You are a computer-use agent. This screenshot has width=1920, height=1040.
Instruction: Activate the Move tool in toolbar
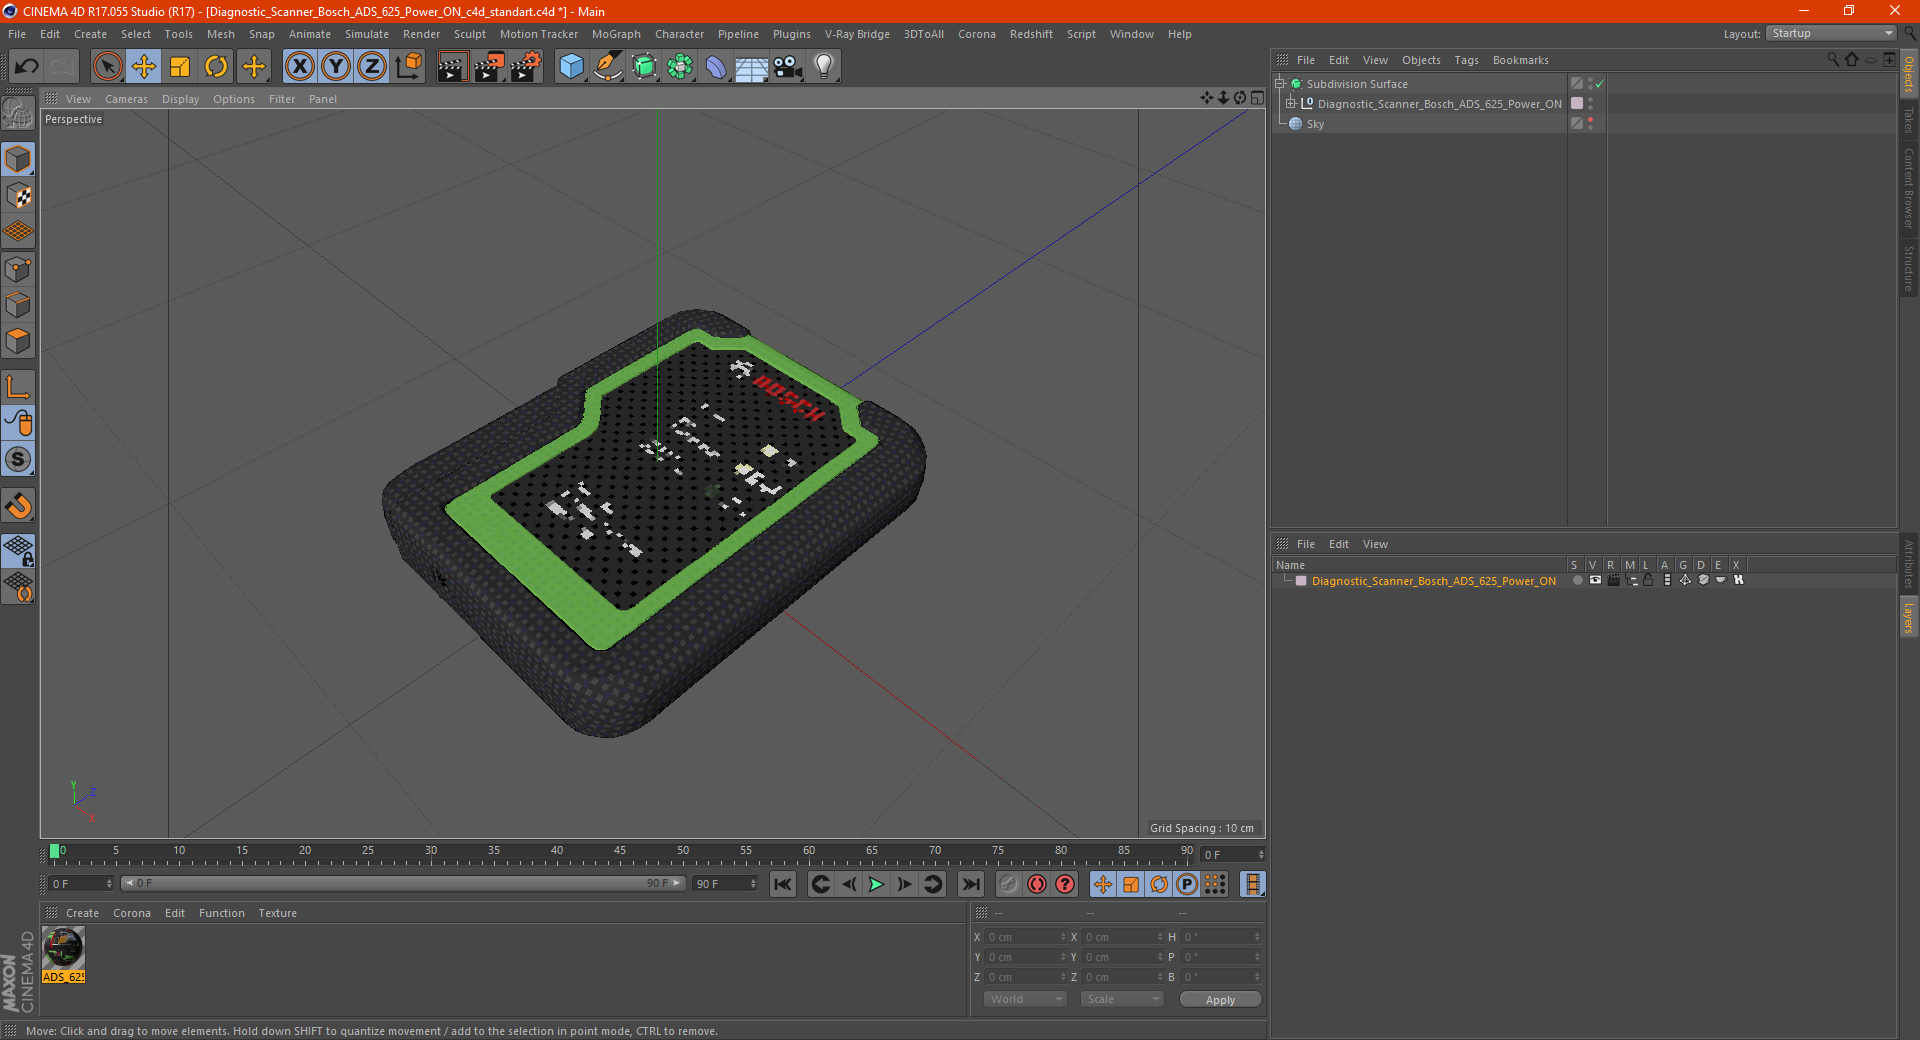pos(144,67)
